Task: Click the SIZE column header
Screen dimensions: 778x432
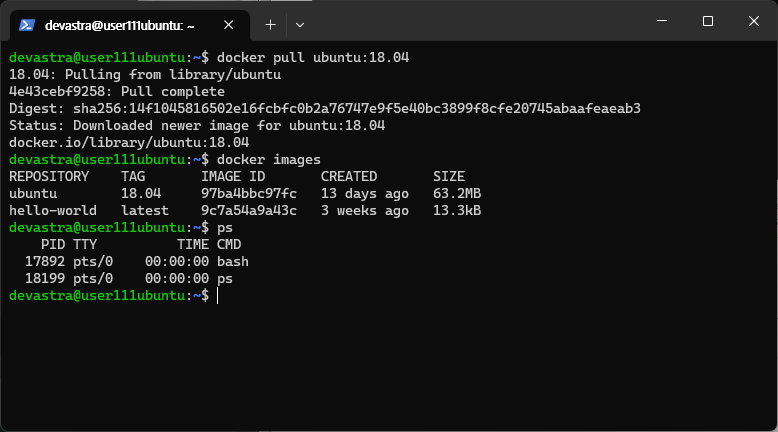Action: click(449, 176)
